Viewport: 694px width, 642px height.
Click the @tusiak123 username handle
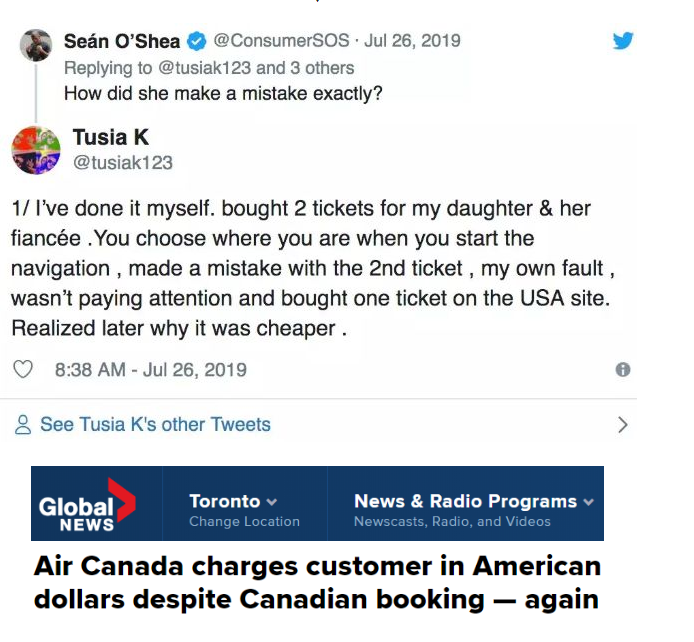tap(124, 162)
